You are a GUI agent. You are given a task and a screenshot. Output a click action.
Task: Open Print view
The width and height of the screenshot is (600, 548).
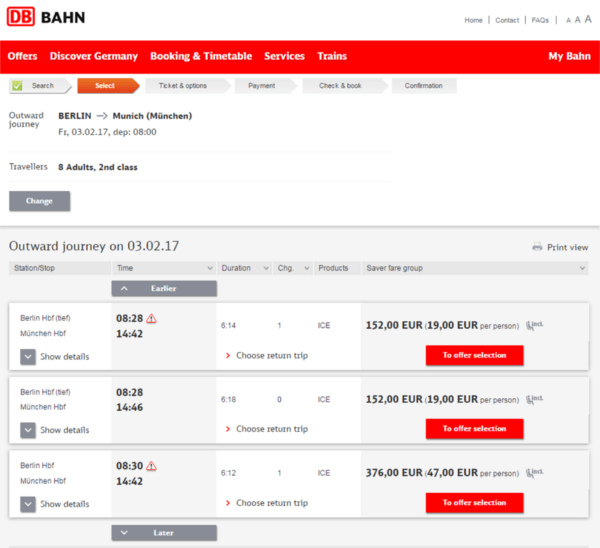[567, 247]
